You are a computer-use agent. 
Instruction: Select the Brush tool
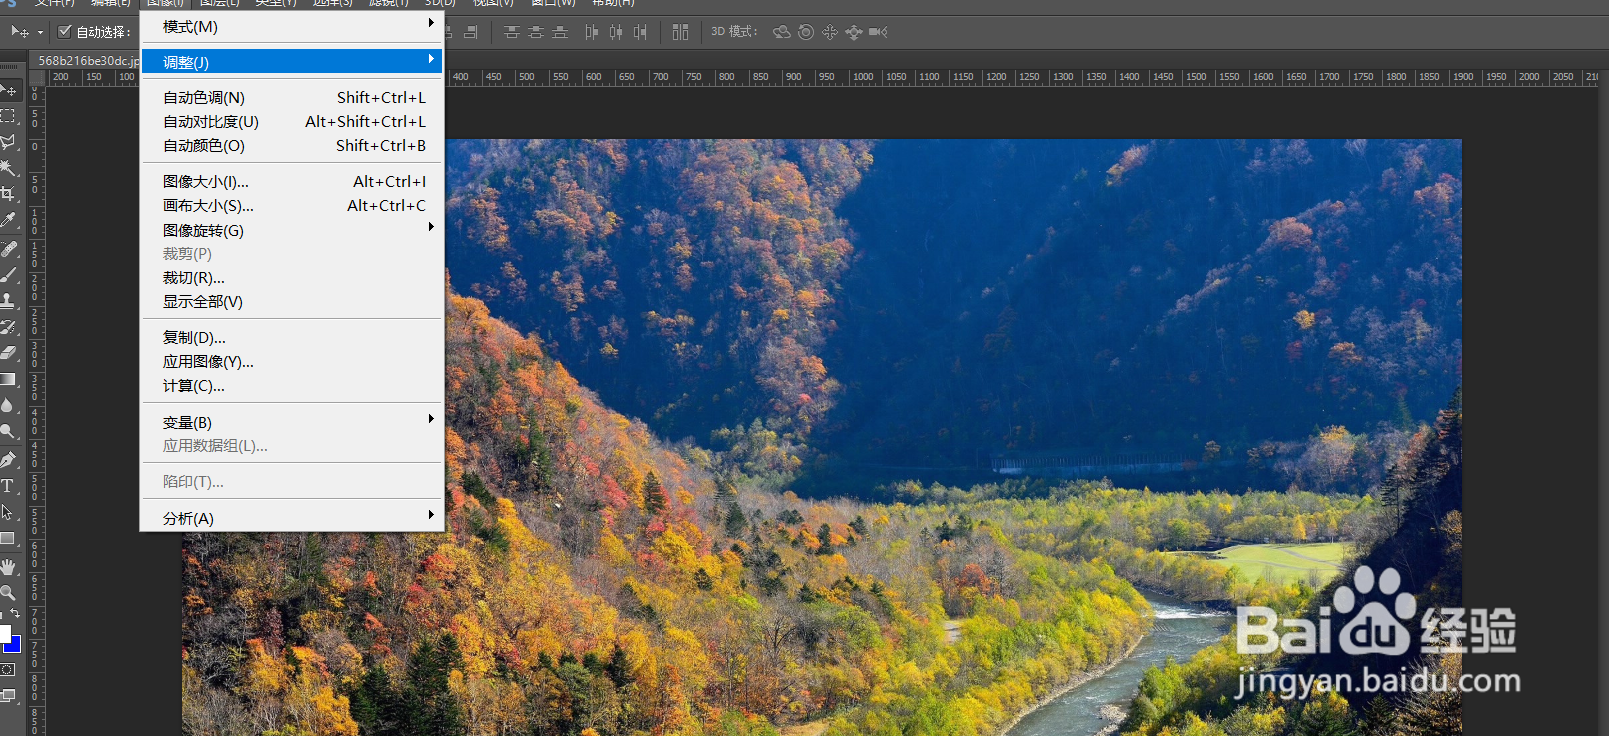click(8, 274)
